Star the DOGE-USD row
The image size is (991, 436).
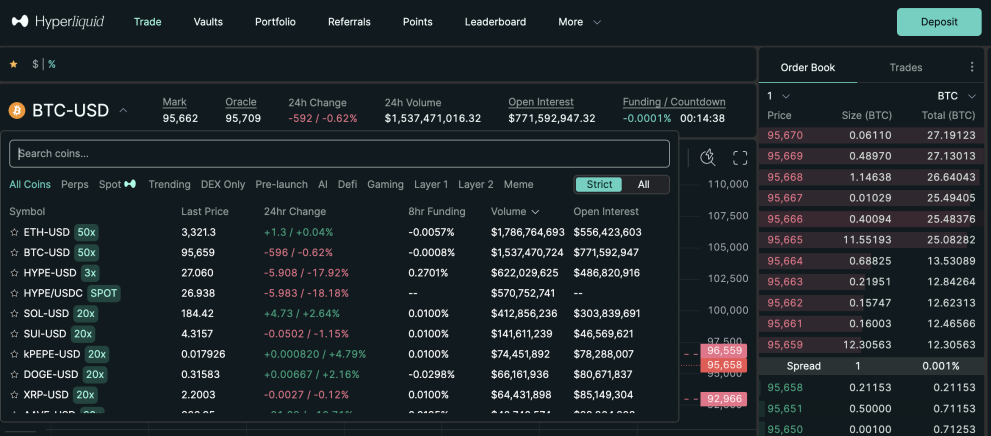click(x=14, y=374)
